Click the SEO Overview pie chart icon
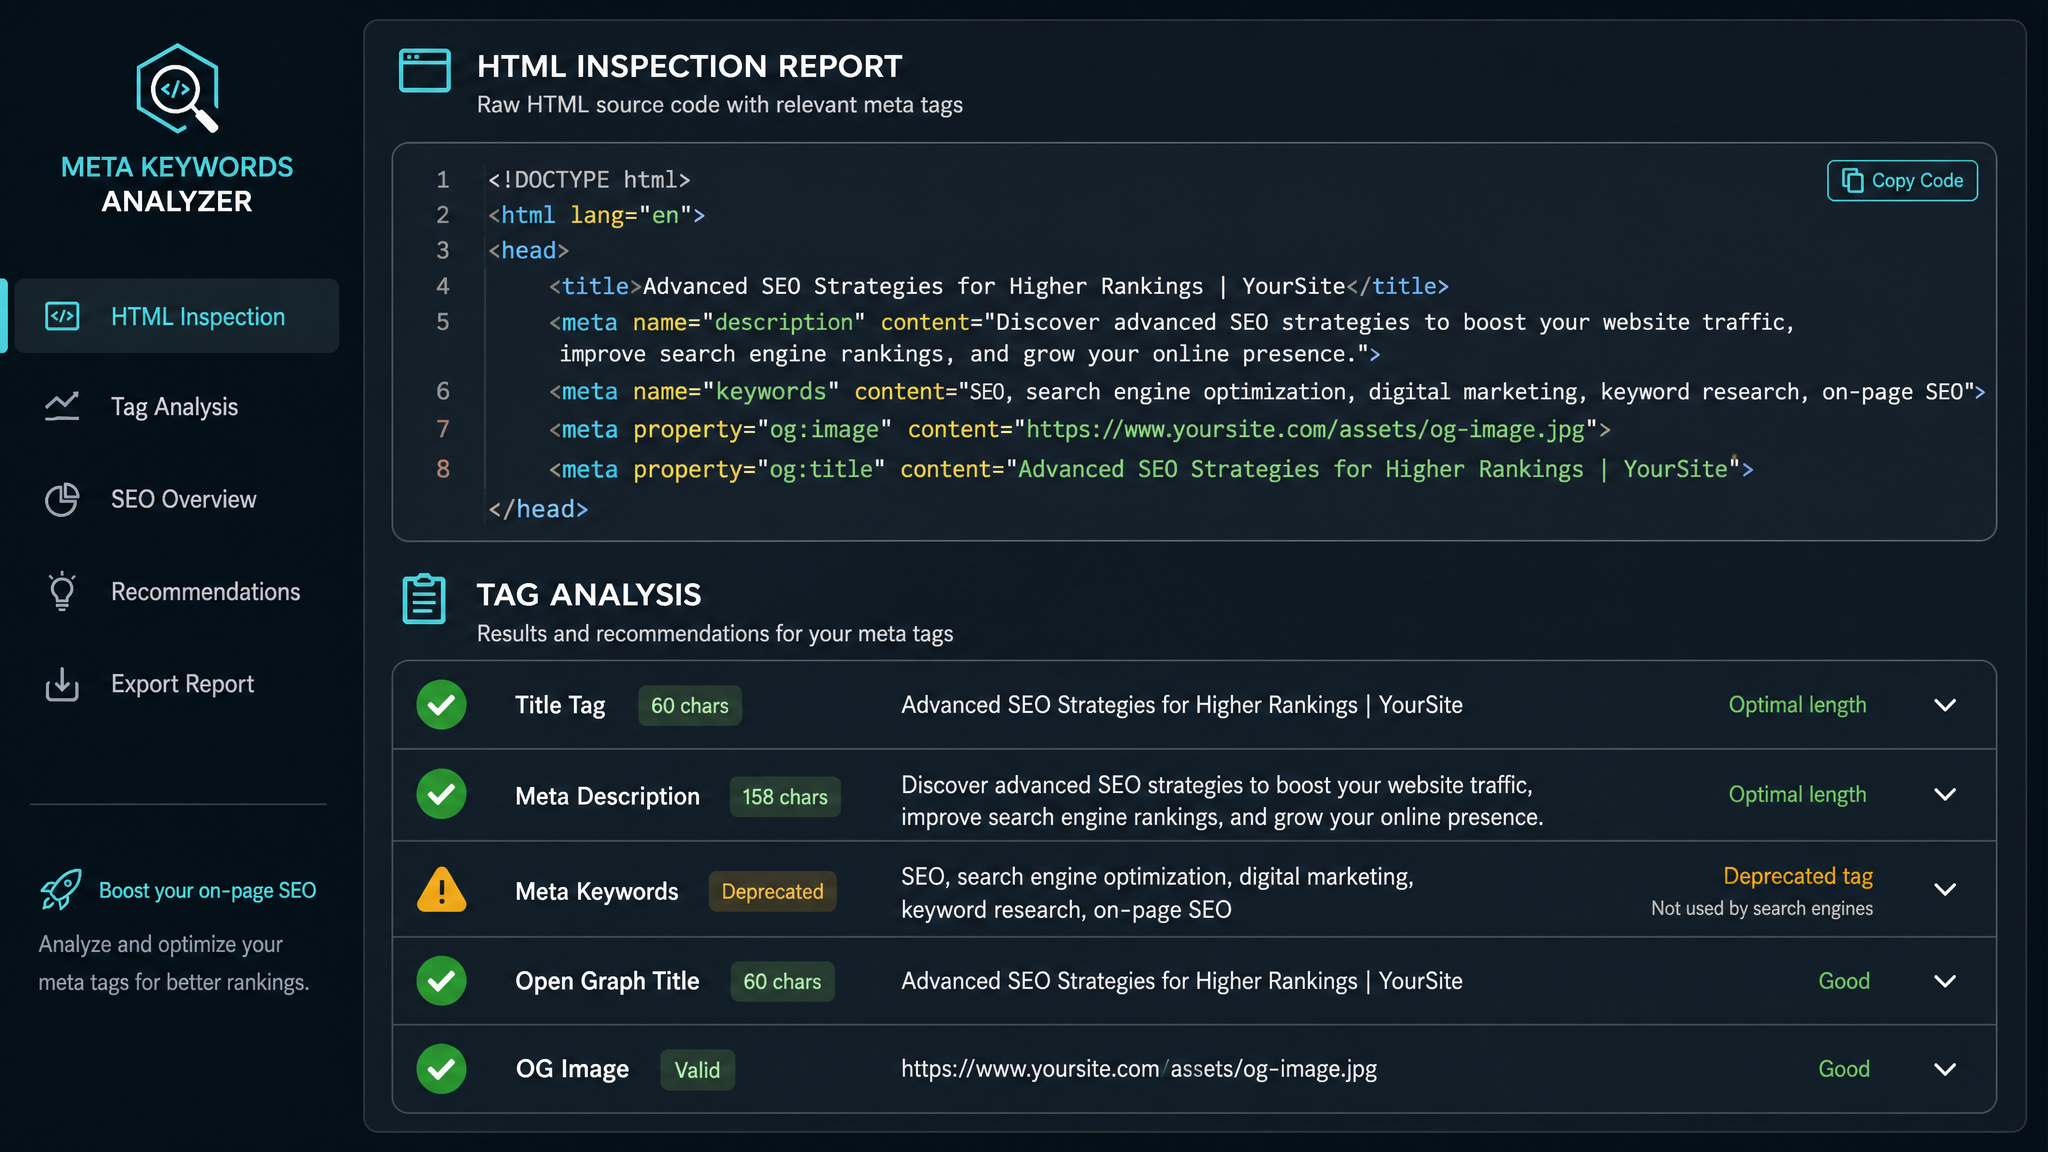 pos(62,499)
